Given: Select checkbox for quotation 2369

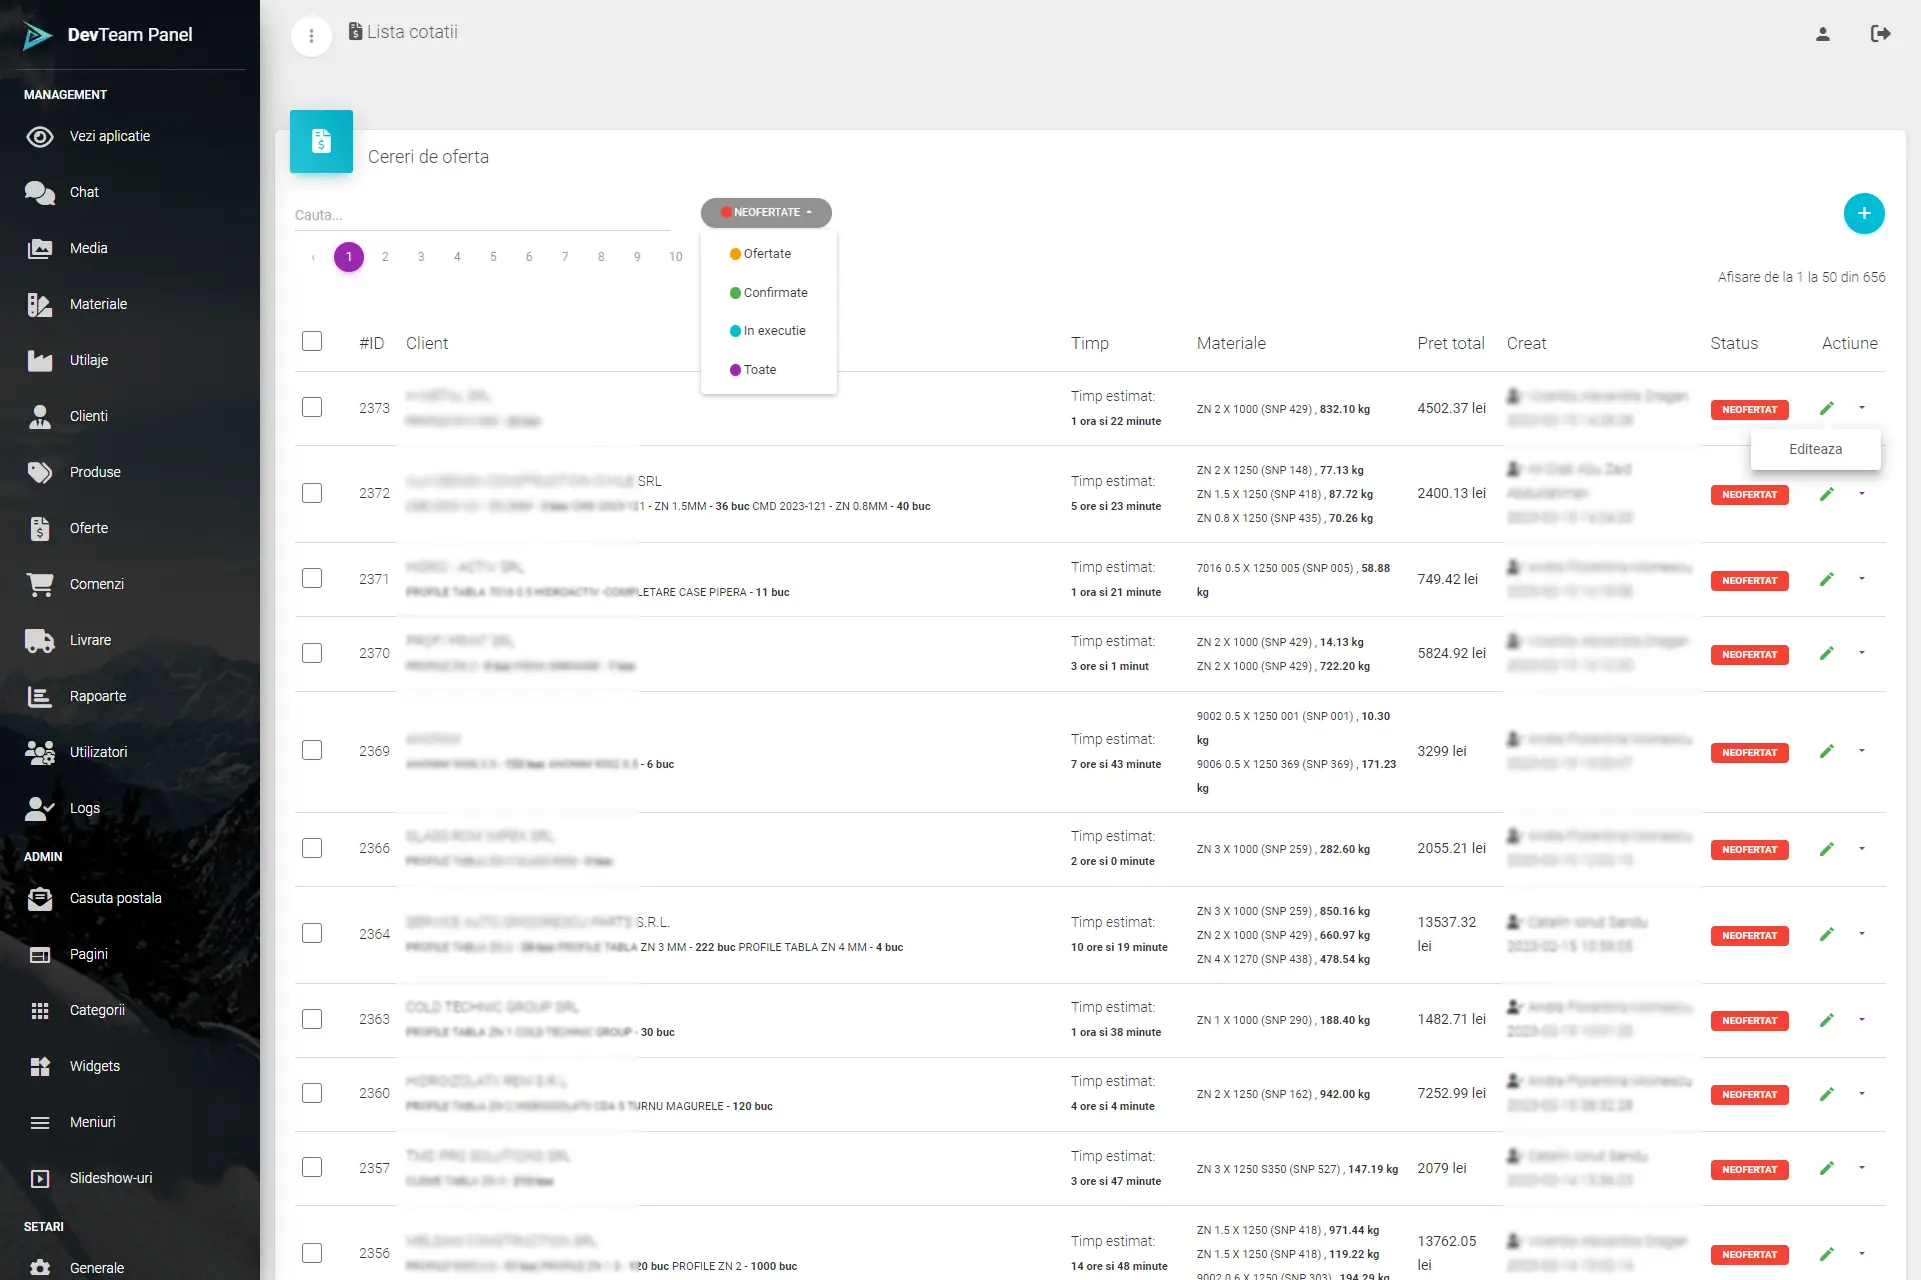Looking at the screenshot, I should 312,750.
